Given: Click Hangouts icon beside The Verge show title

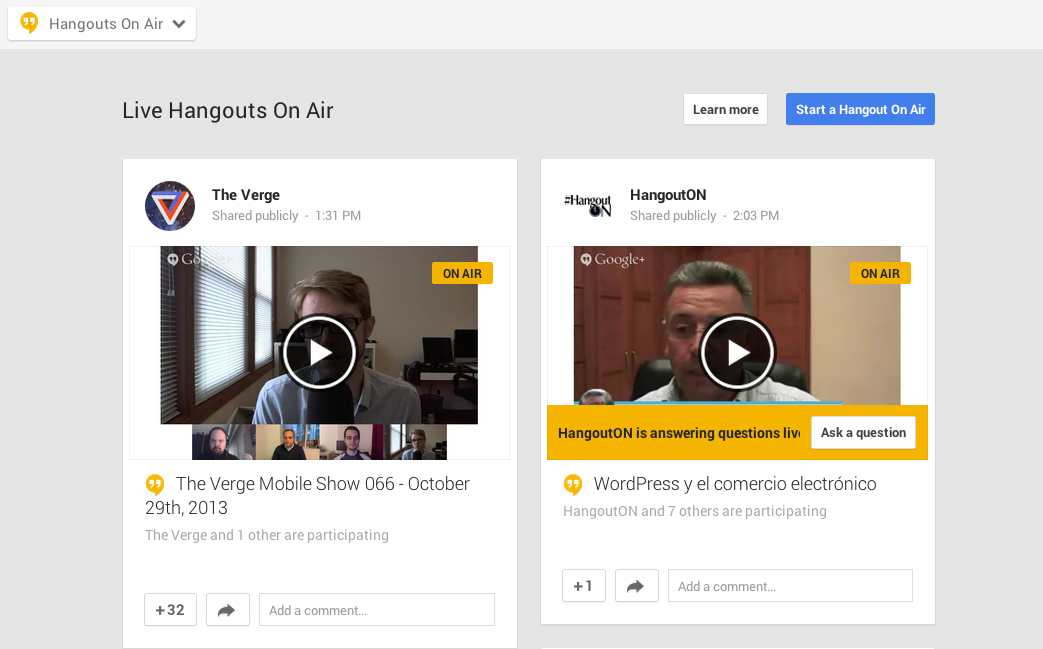Looking at the screenshot, I should (x=155, y=485).
